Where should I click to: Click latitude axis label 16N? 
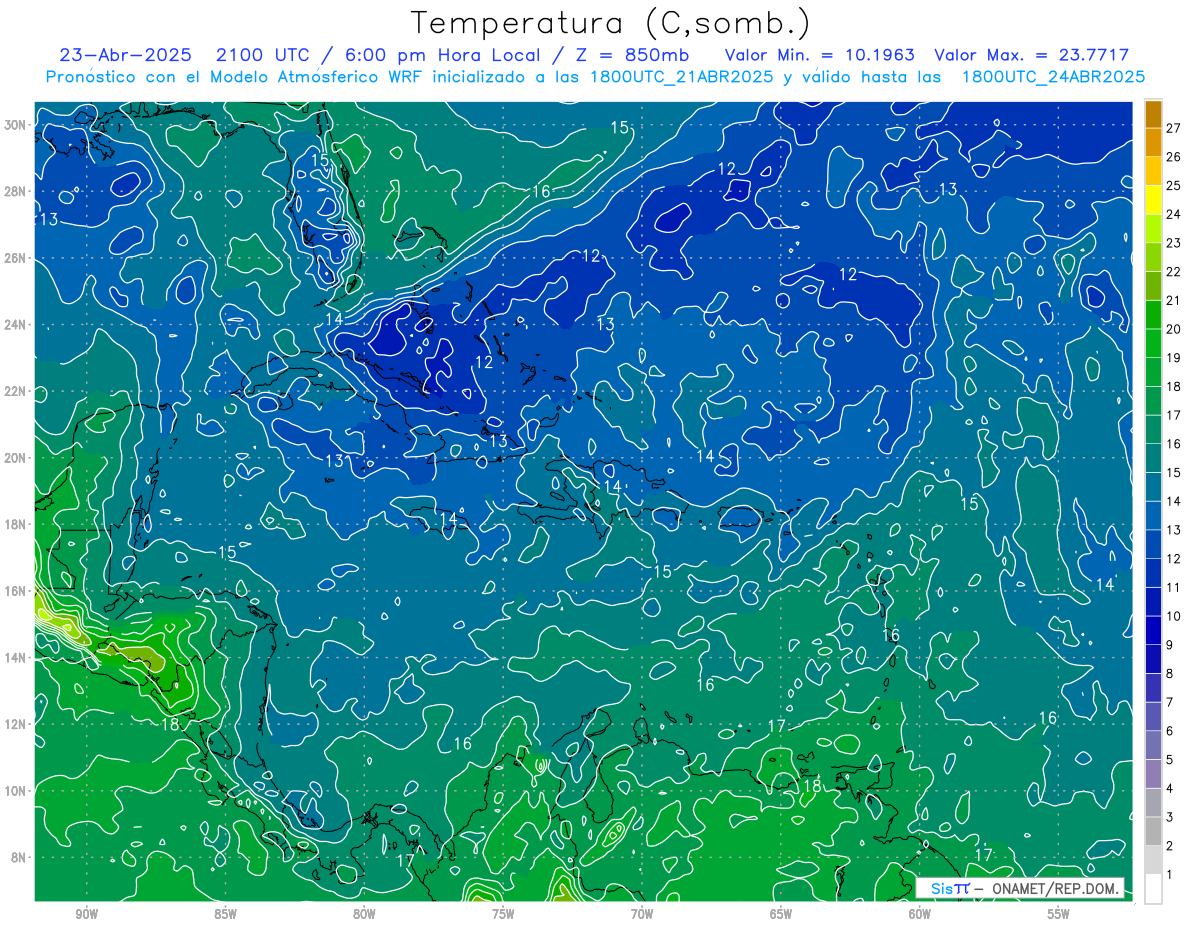(17, 591)
